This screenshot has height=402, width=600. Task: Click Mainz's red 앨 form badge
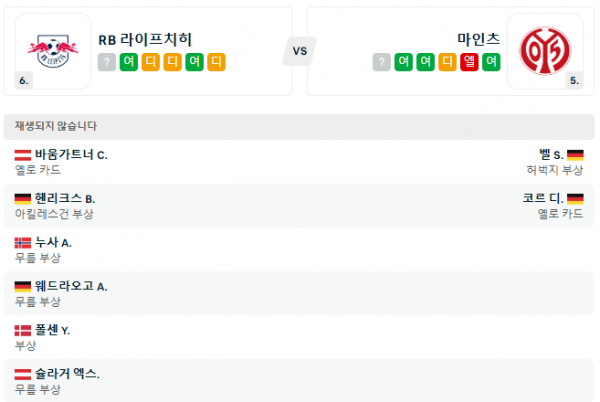(x=468, y=62)
